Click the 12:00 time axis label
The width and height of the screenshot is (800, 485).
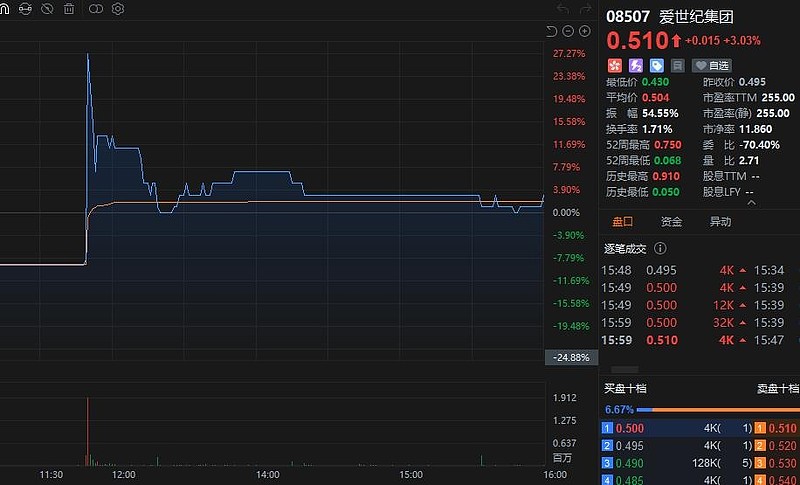123,475
